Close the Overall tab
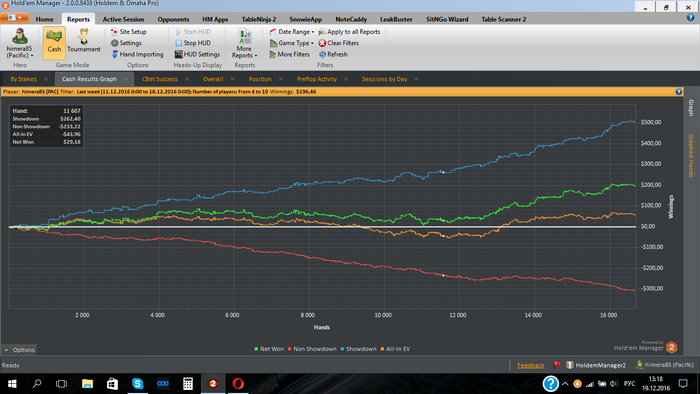Image resolution: width=700 pixels, height=394 pixels. (232, 79)
